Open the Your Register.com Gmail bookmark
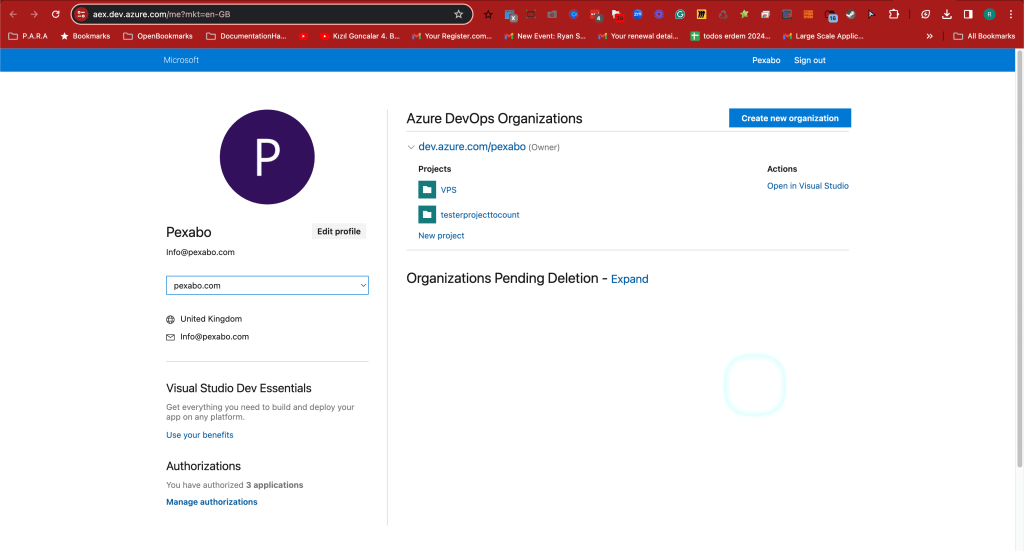Viewport: 1024px width, 551px height. (452, 36)
